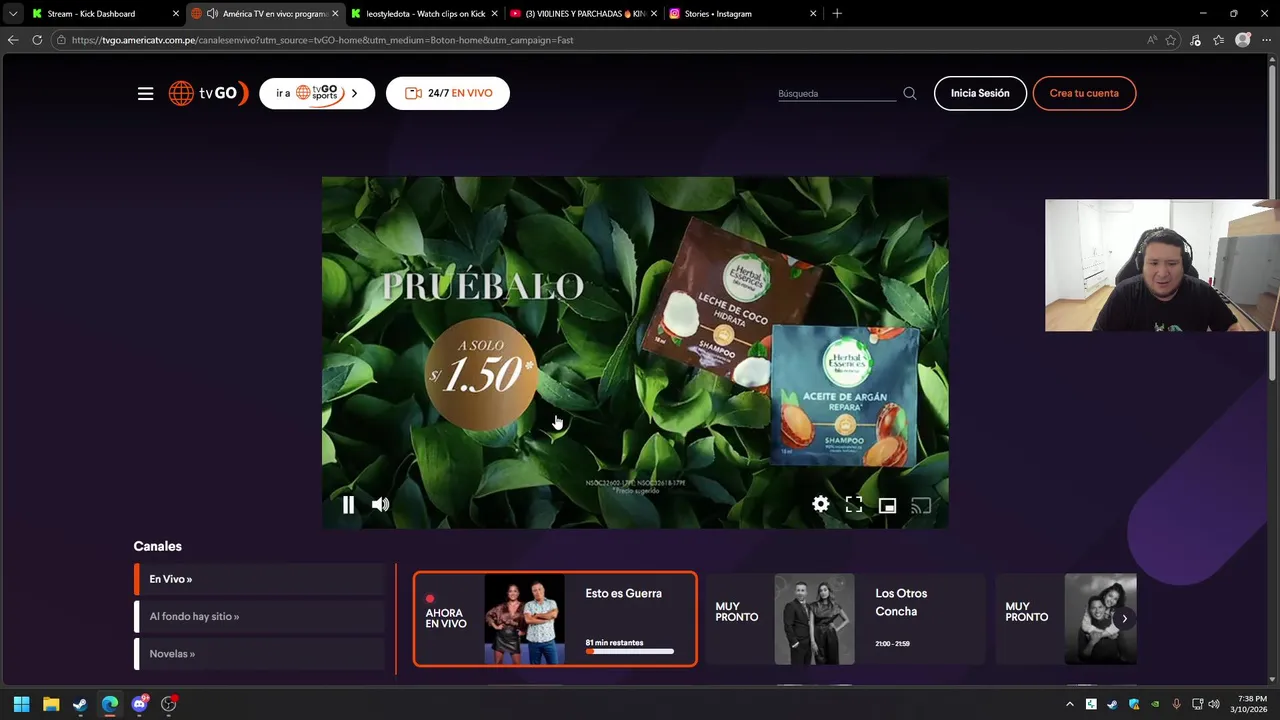Open the favorites list icon
Viewport: 1280px width, 720px height.
[1219, 40]
